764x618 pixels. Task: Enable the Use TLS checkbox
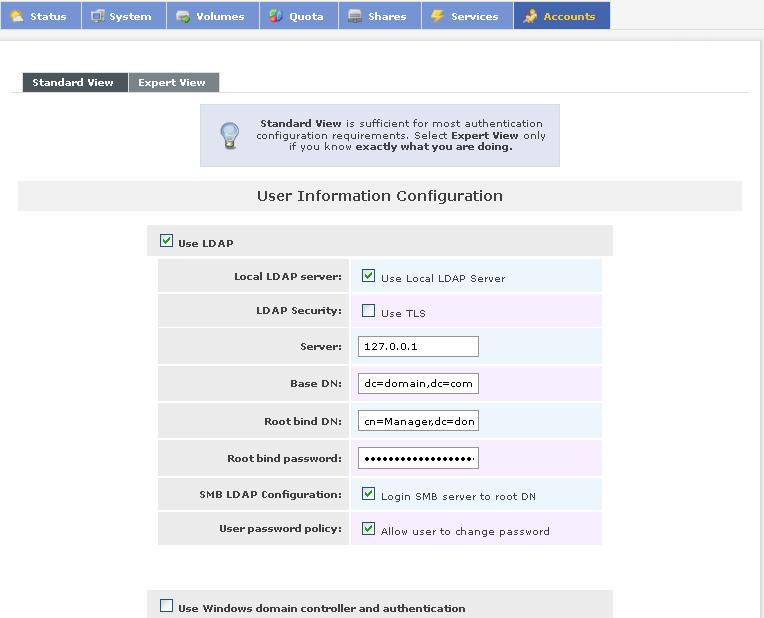click(x=368, y=311)
